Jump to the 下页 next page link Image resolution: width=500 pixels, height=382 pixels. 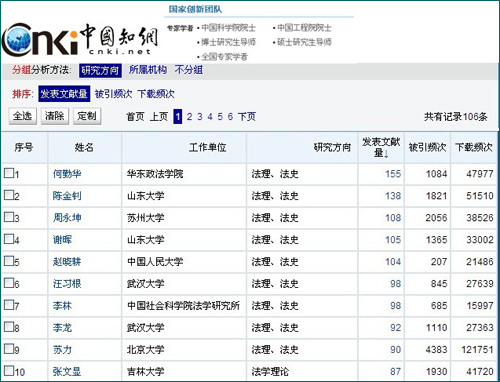coord(247,117)
